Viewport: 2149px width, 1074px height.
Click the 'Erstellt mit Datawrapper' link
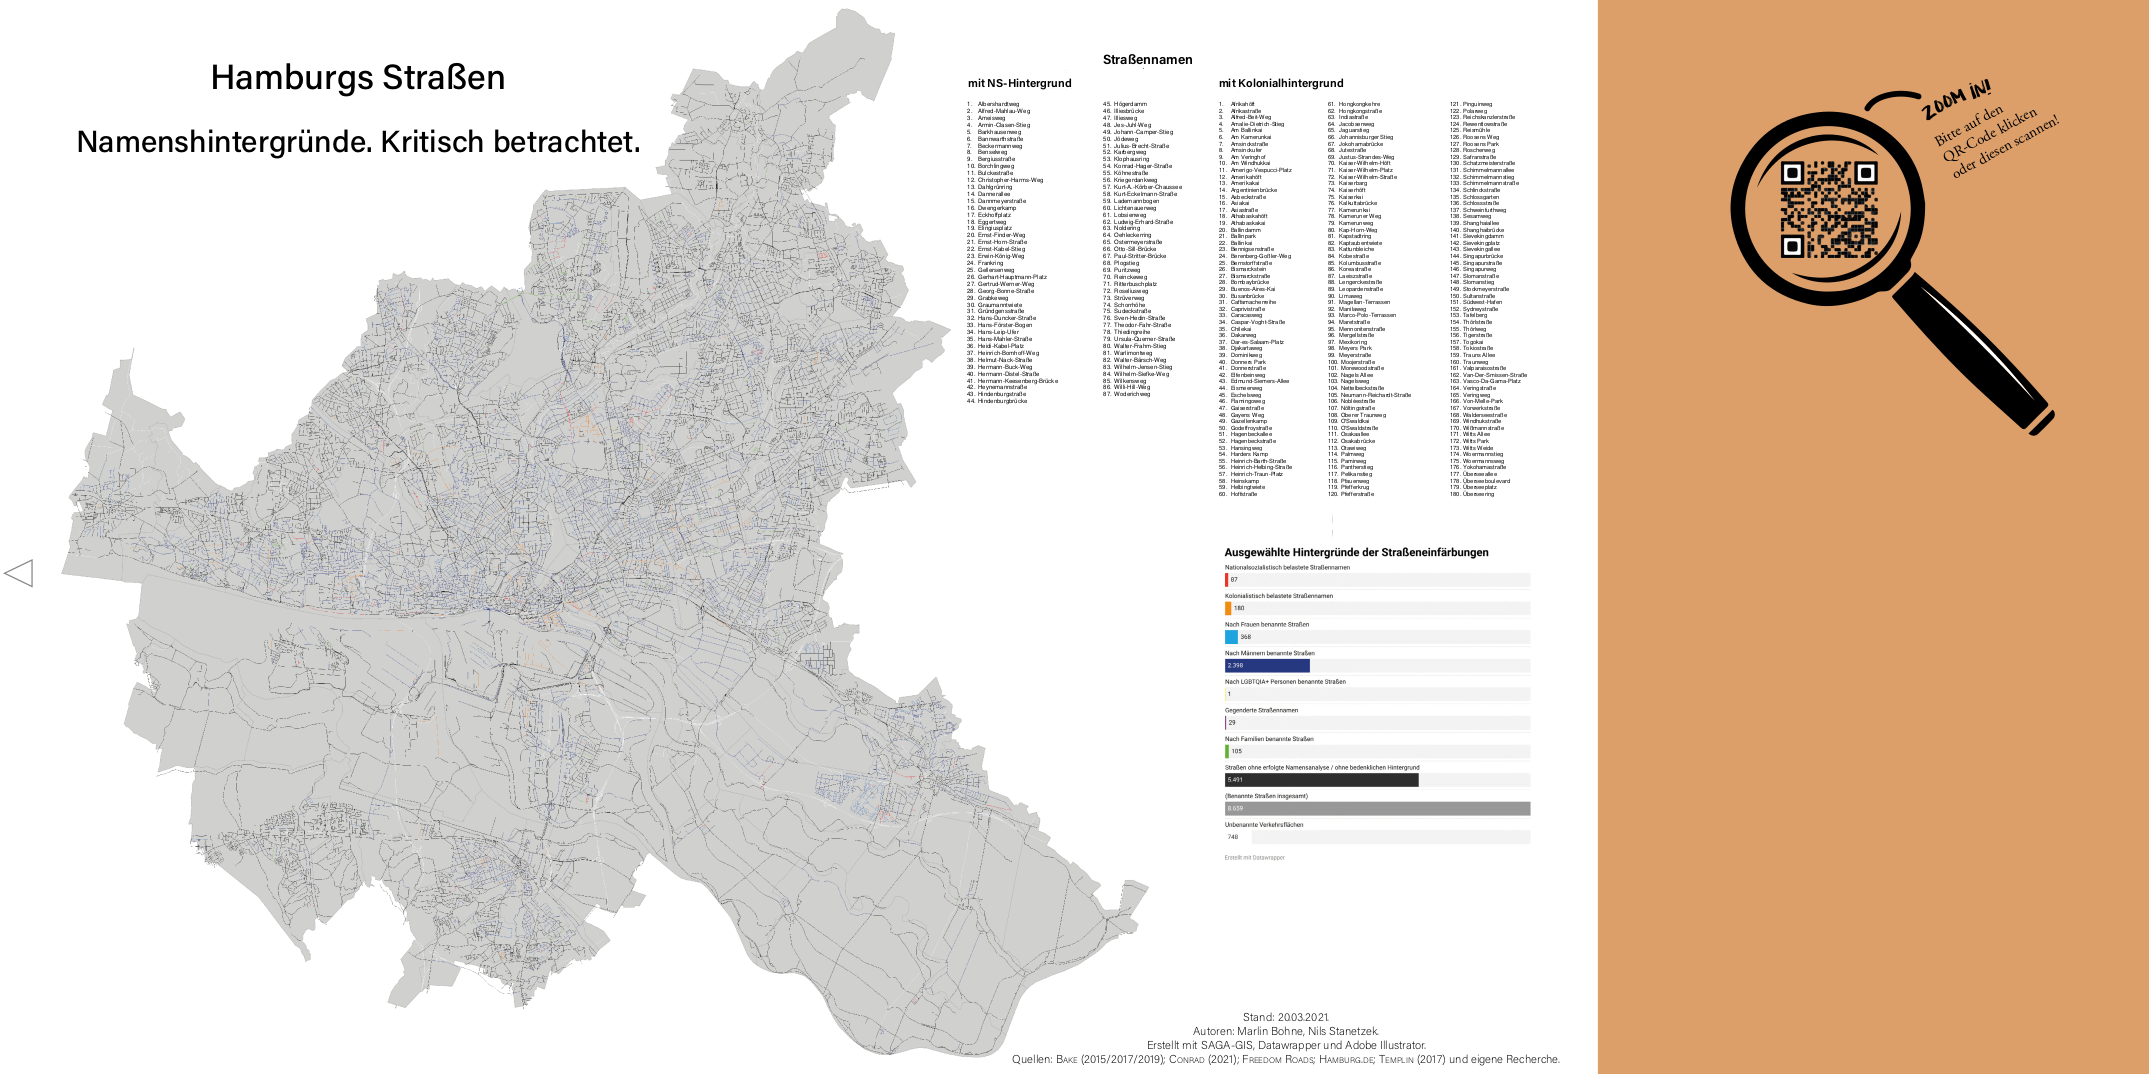point(1254,857)
